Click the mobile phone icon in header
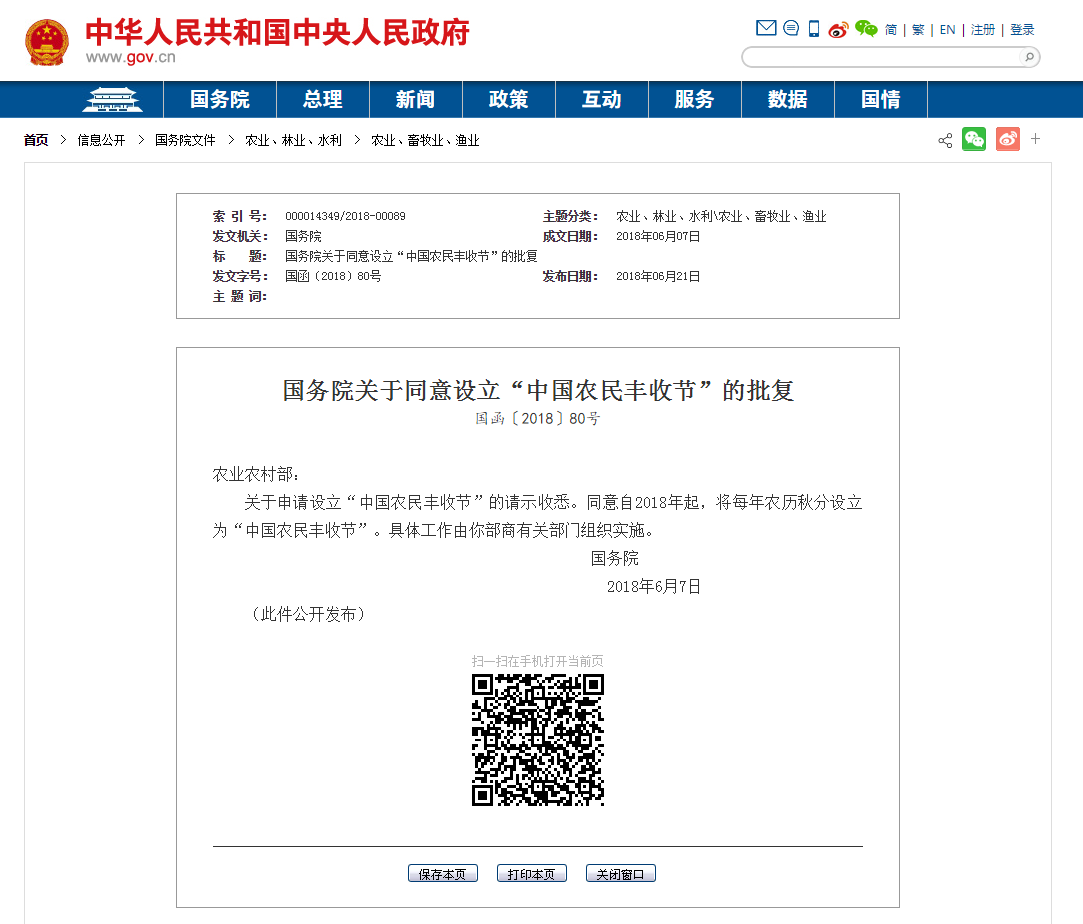The image size is (1083, 924). (814, 29)
